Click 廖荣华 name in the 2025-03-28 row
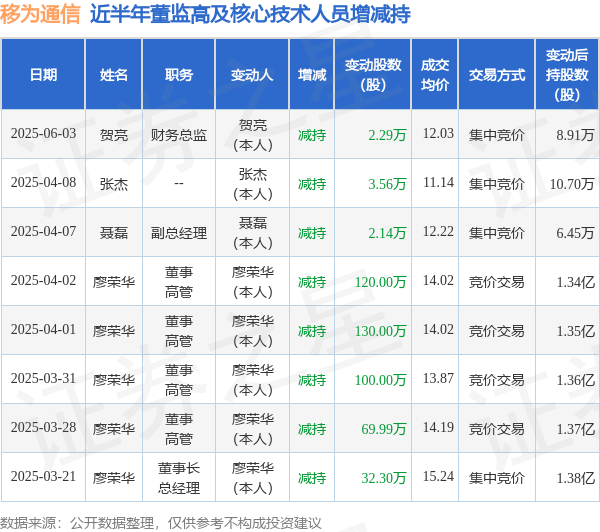Image resolution: width=600 pixels, height=532 pixels. tap(114, 429)
